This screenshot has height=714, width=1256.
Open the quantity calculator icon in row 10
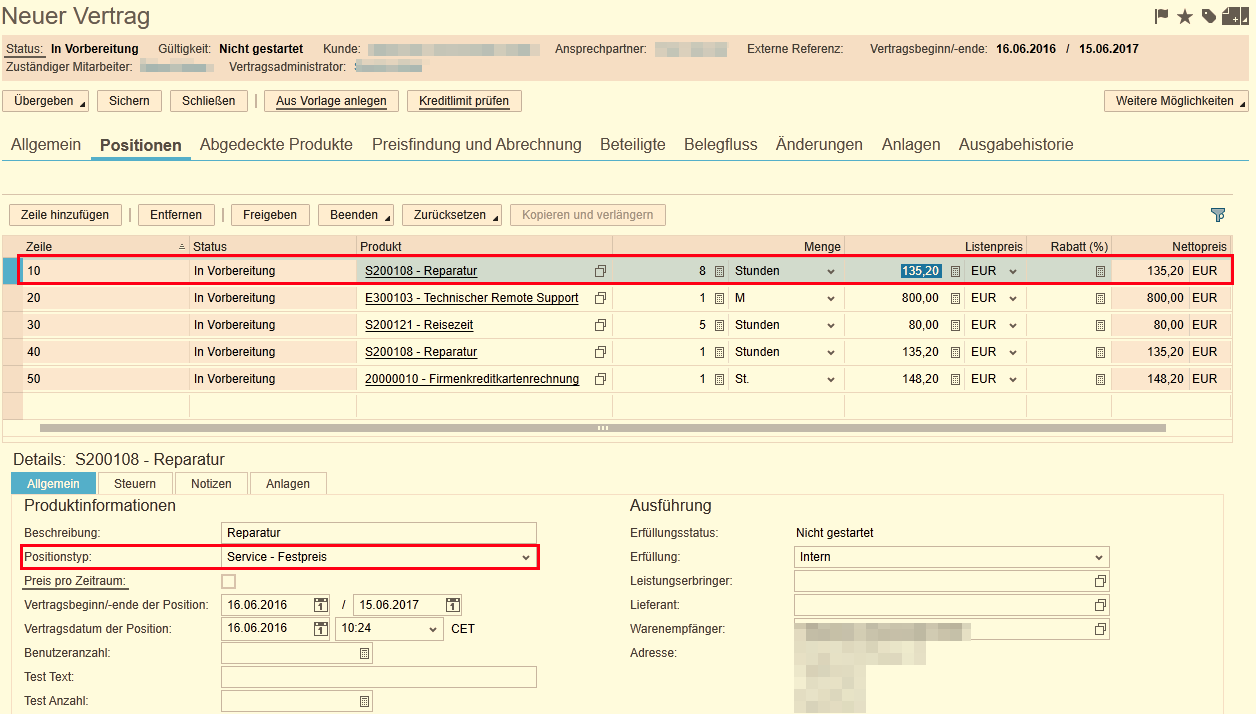[719, 271]
